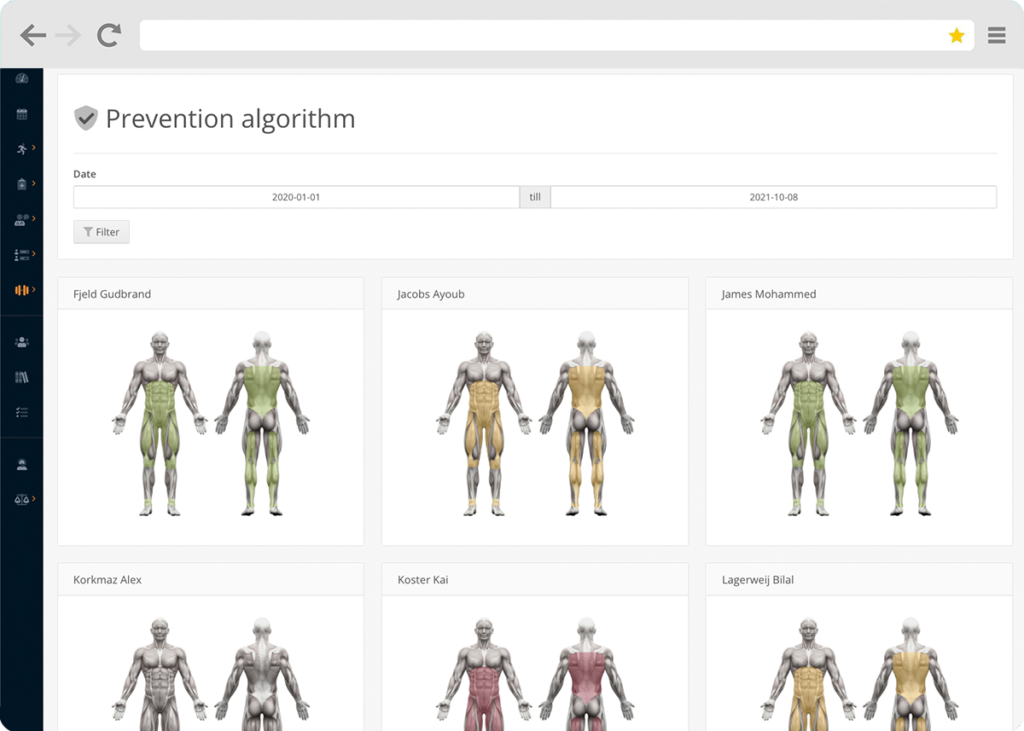This screenshot has height=731, width=1024.
Task: Open the calendar icon in the sidebar
Action: [22, 115]
